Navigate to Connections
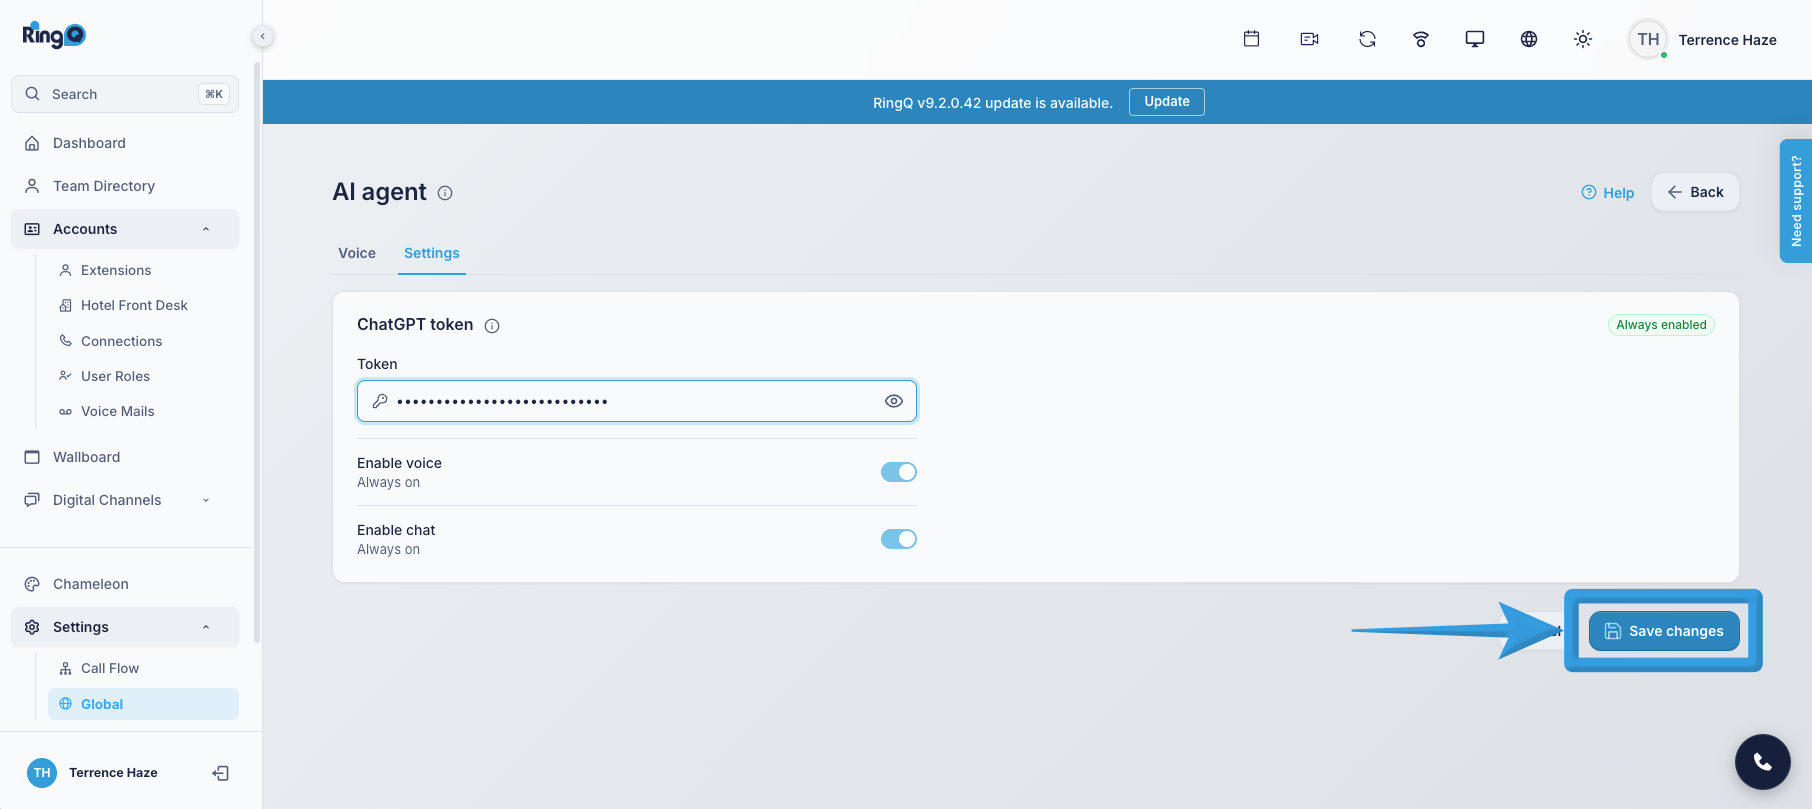This screenshot has height=809, width=1812. coord(143,341)
